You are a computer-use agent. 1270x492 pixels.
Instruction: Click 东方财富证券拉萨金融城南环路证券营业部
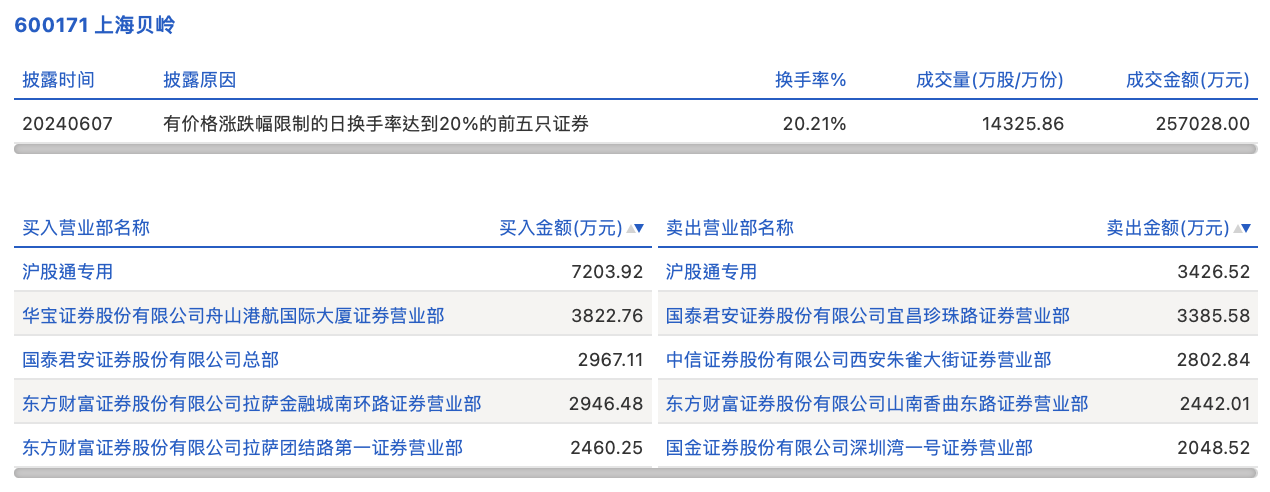[x=252, y=404]
